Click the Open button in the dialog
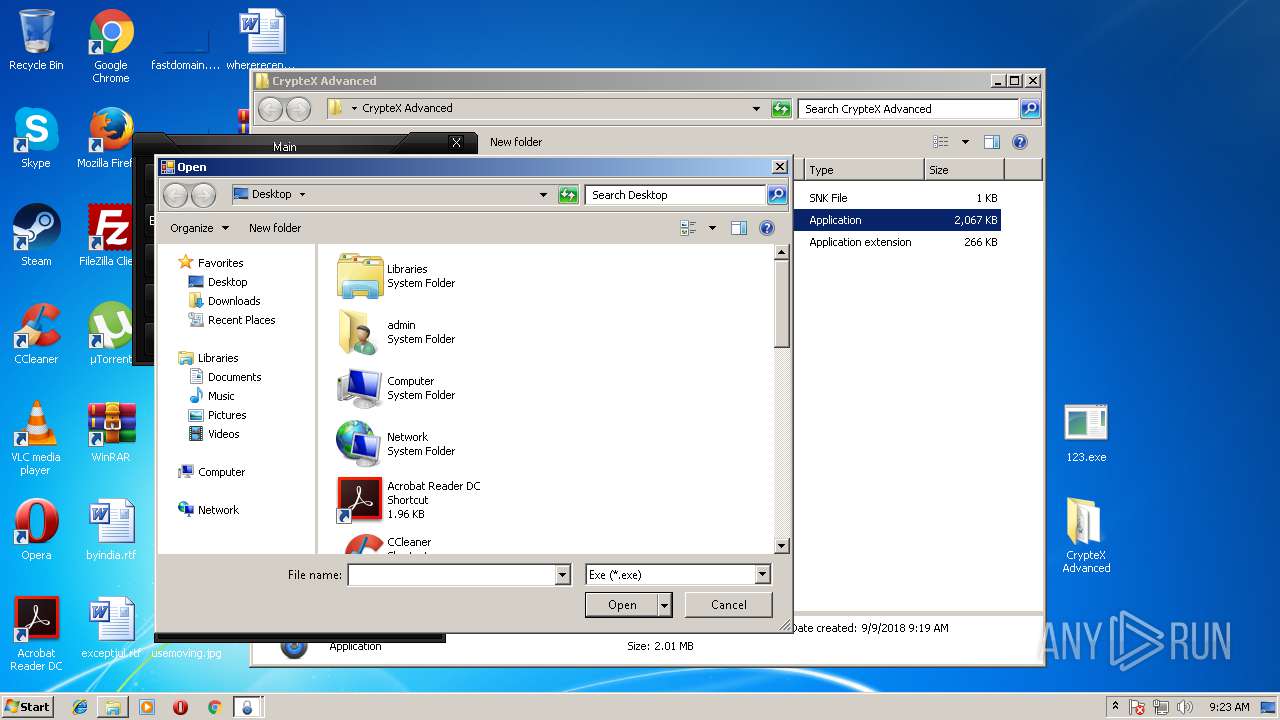 click(x=622, y=605)
